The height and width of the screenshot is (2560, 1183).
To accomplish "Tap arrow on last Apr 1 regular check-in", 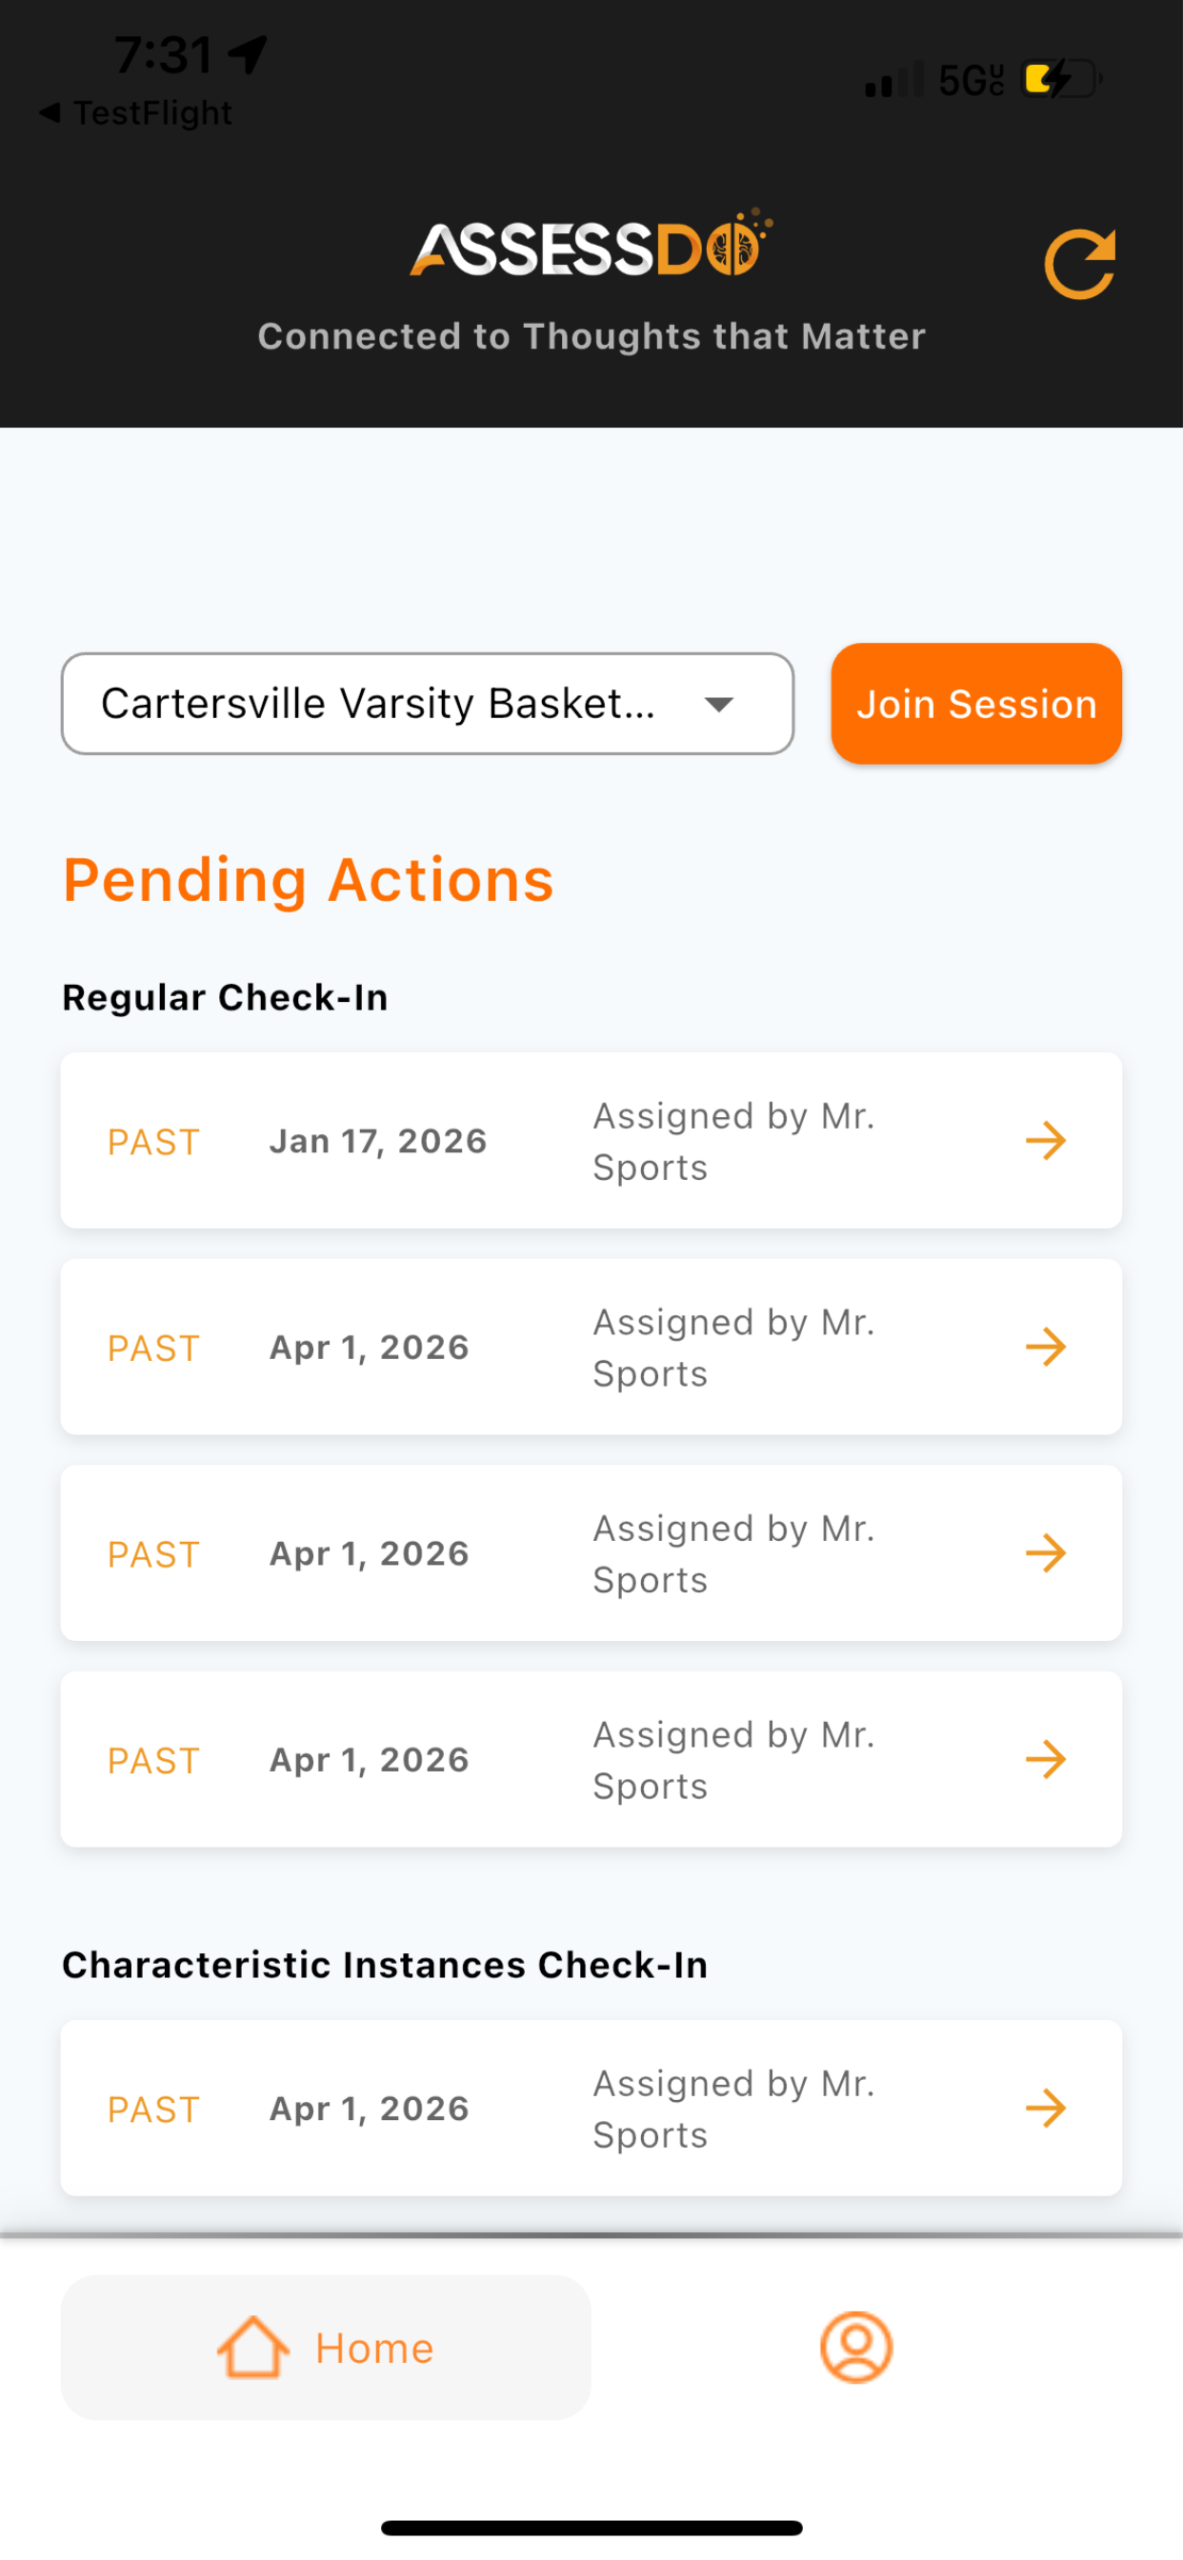I will pos(1045,1758).
